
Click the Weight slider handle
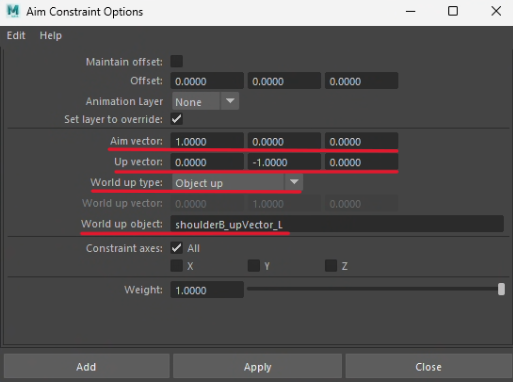501,289
